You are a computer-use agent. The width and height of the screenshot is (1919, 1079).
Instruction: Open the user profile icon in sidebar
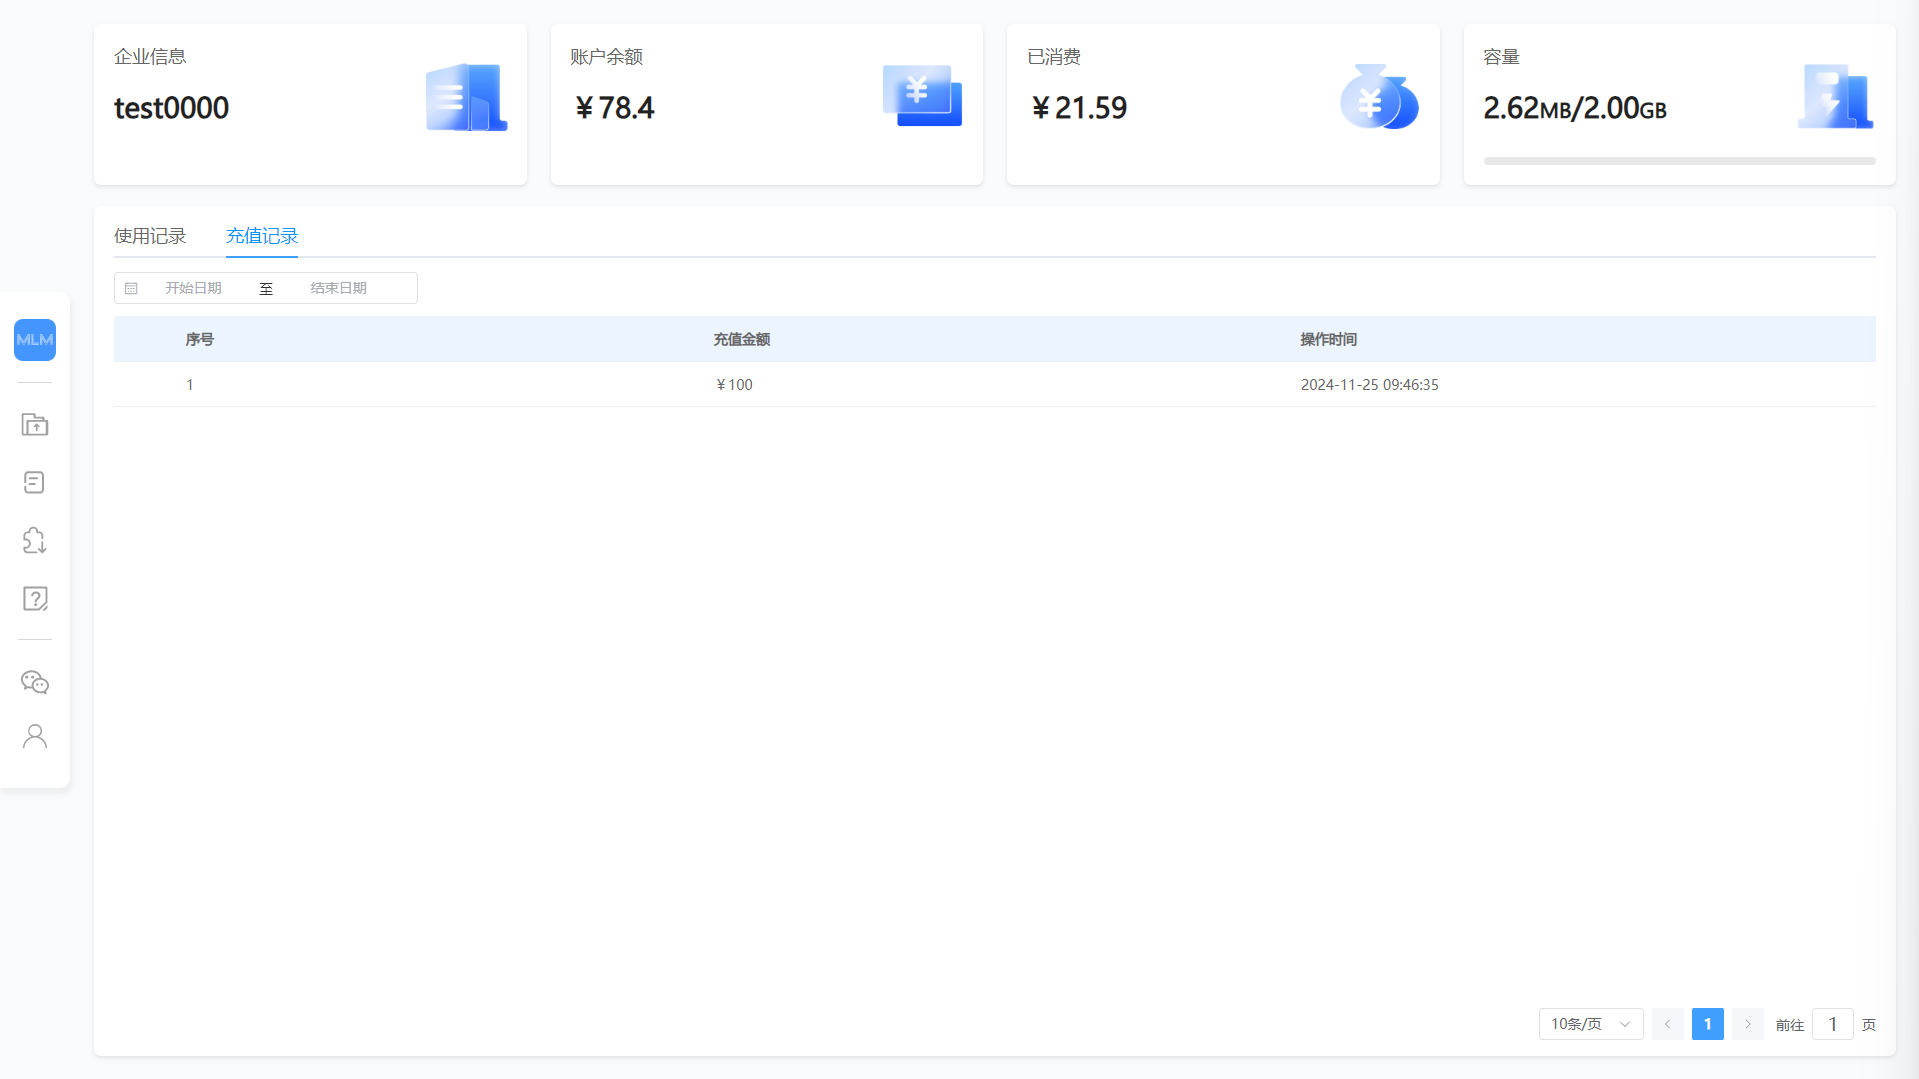(x=35, y=737)
